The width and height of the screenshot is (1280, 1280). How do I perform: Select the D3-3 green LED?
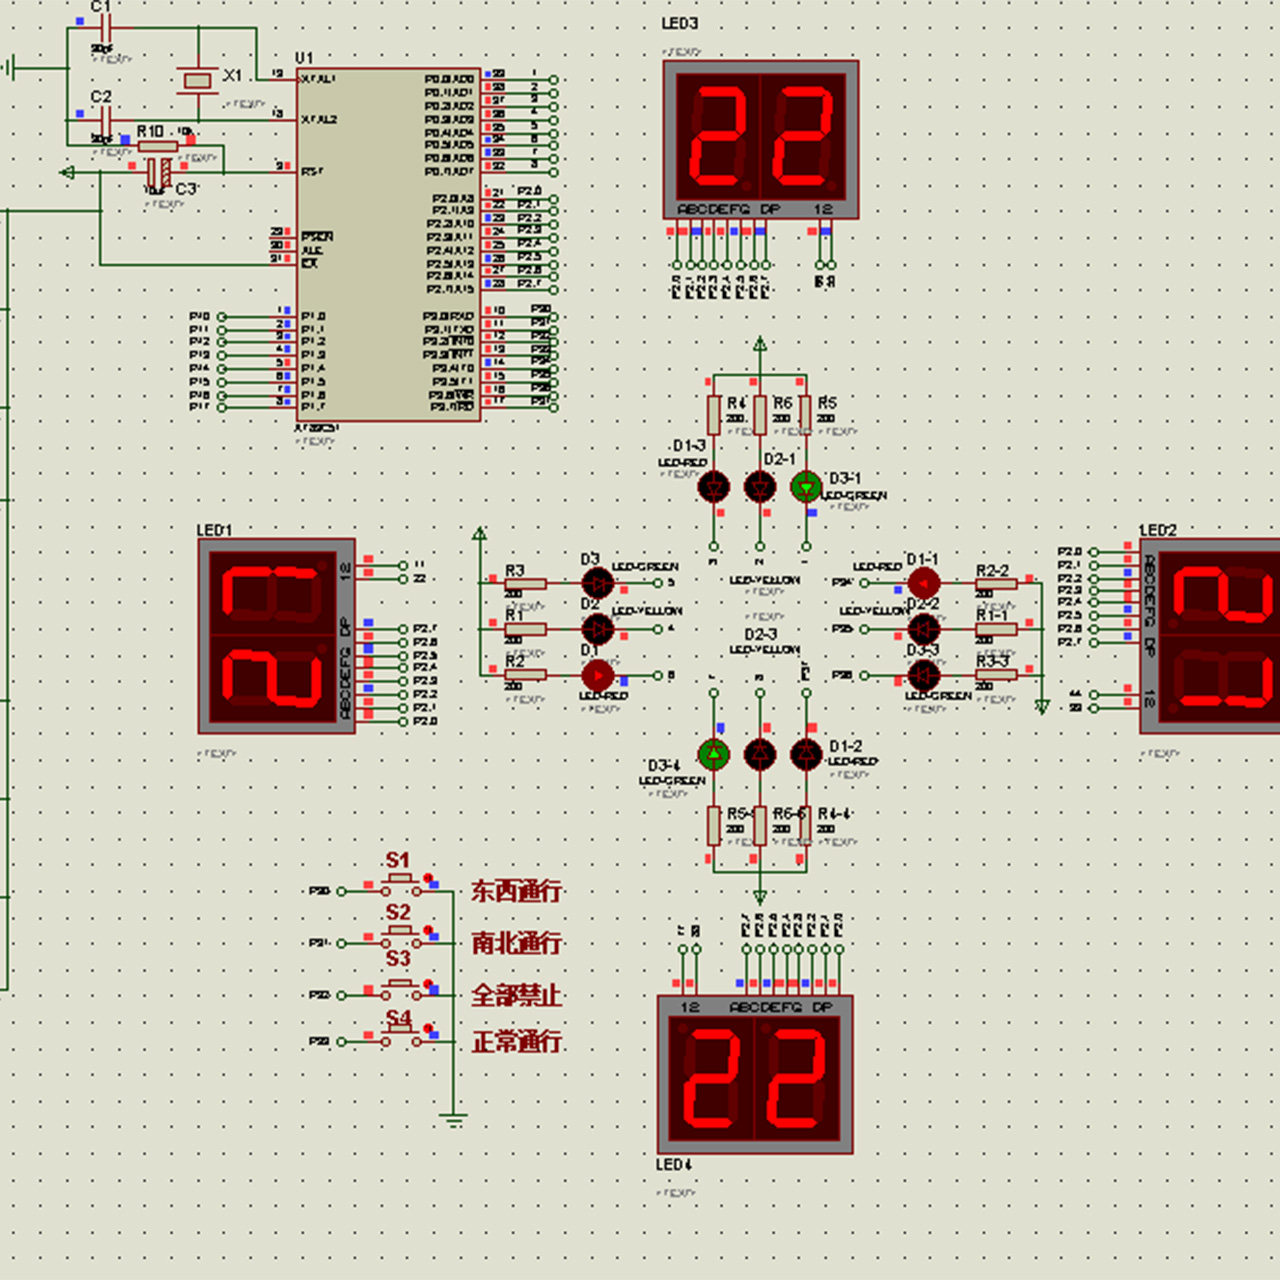923,675
